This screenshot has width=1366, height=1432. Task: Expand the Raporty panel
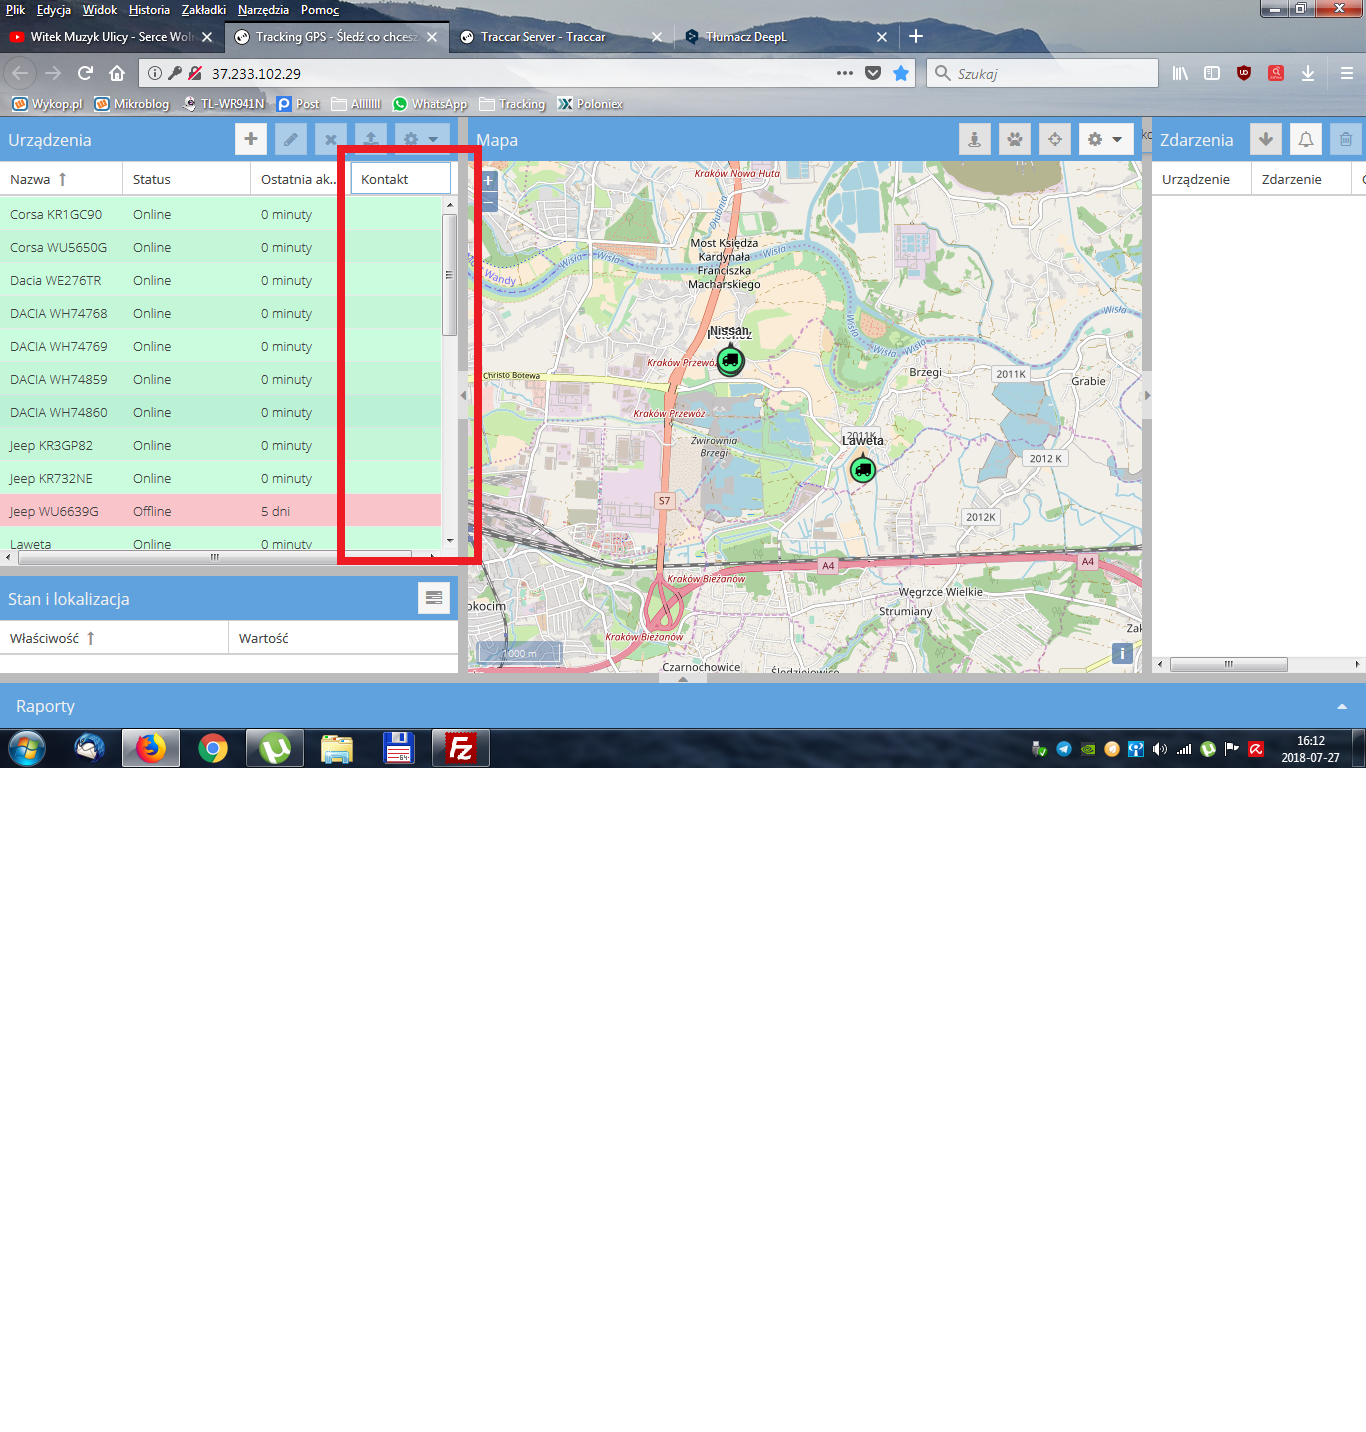(x=1342, y=706)
